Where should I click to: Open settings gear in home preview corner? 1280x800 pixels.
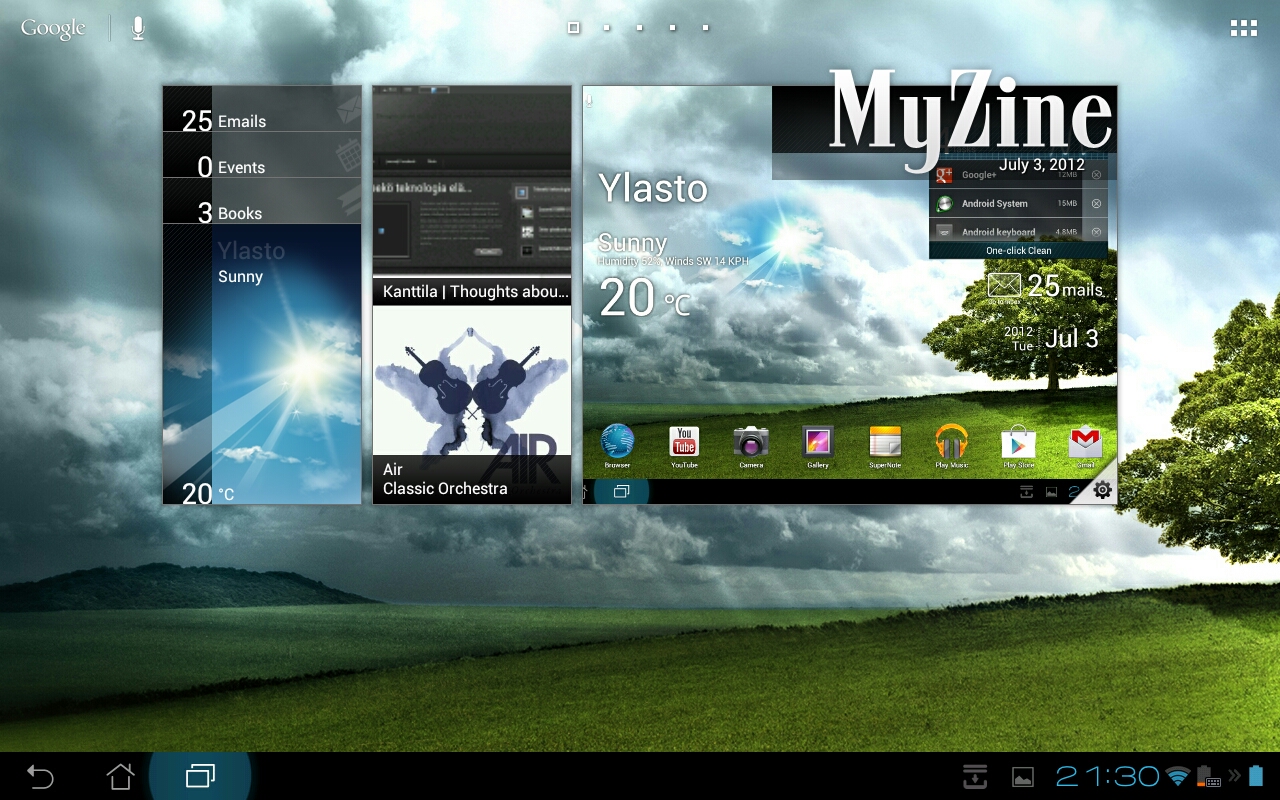[x=1102, y=490]
